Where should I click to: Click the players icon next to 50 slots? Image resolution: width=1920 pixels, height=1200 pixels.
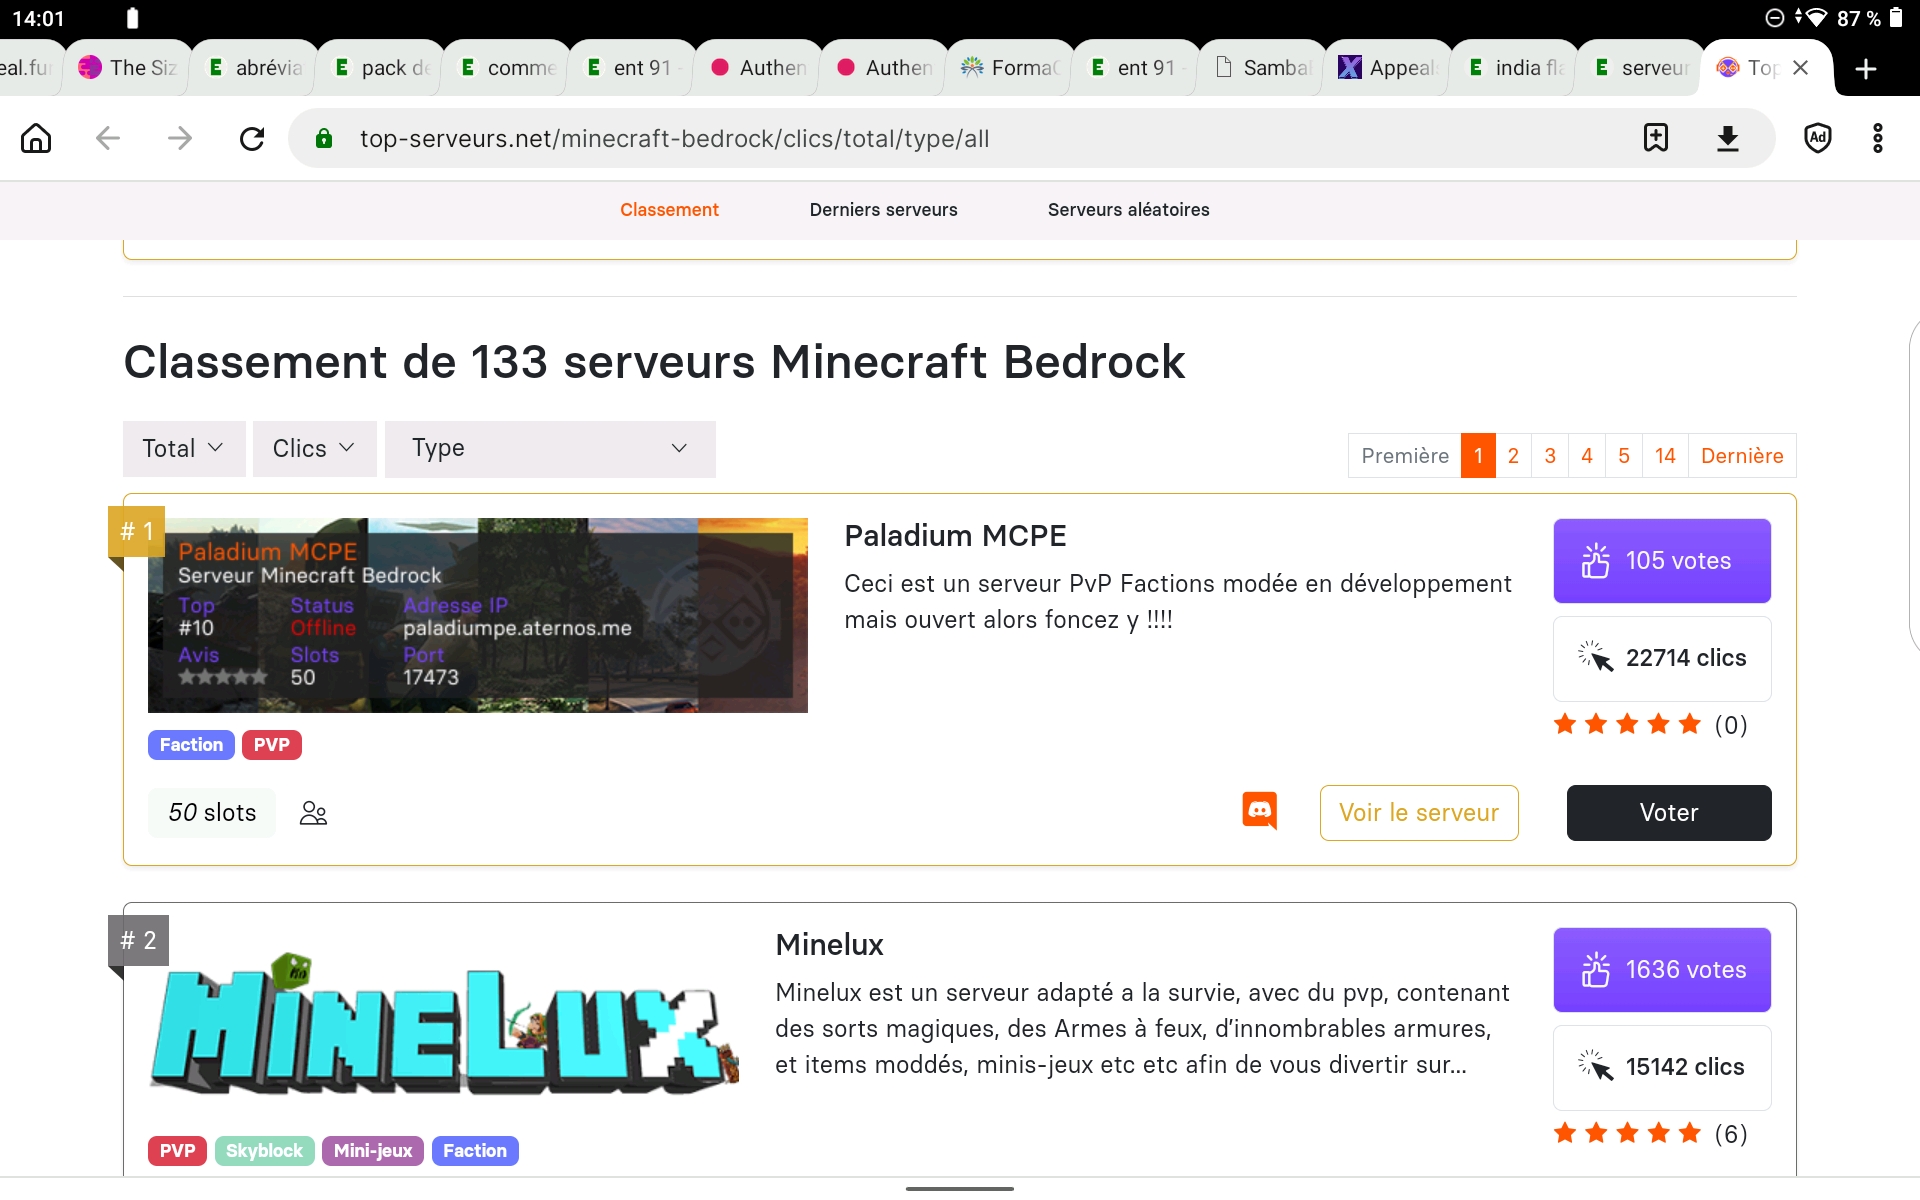[313, 813]
